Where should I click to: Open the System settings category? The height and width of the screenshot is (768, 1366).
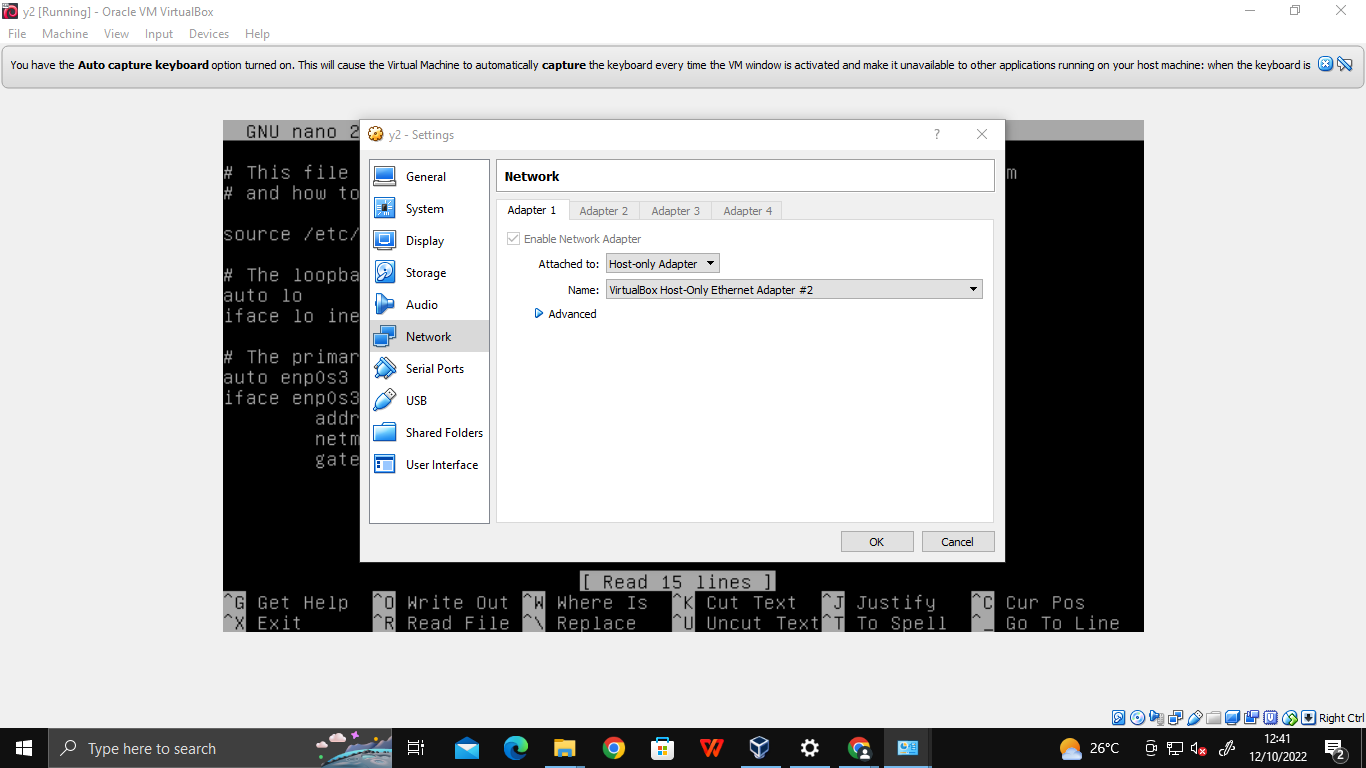point(429,208)
